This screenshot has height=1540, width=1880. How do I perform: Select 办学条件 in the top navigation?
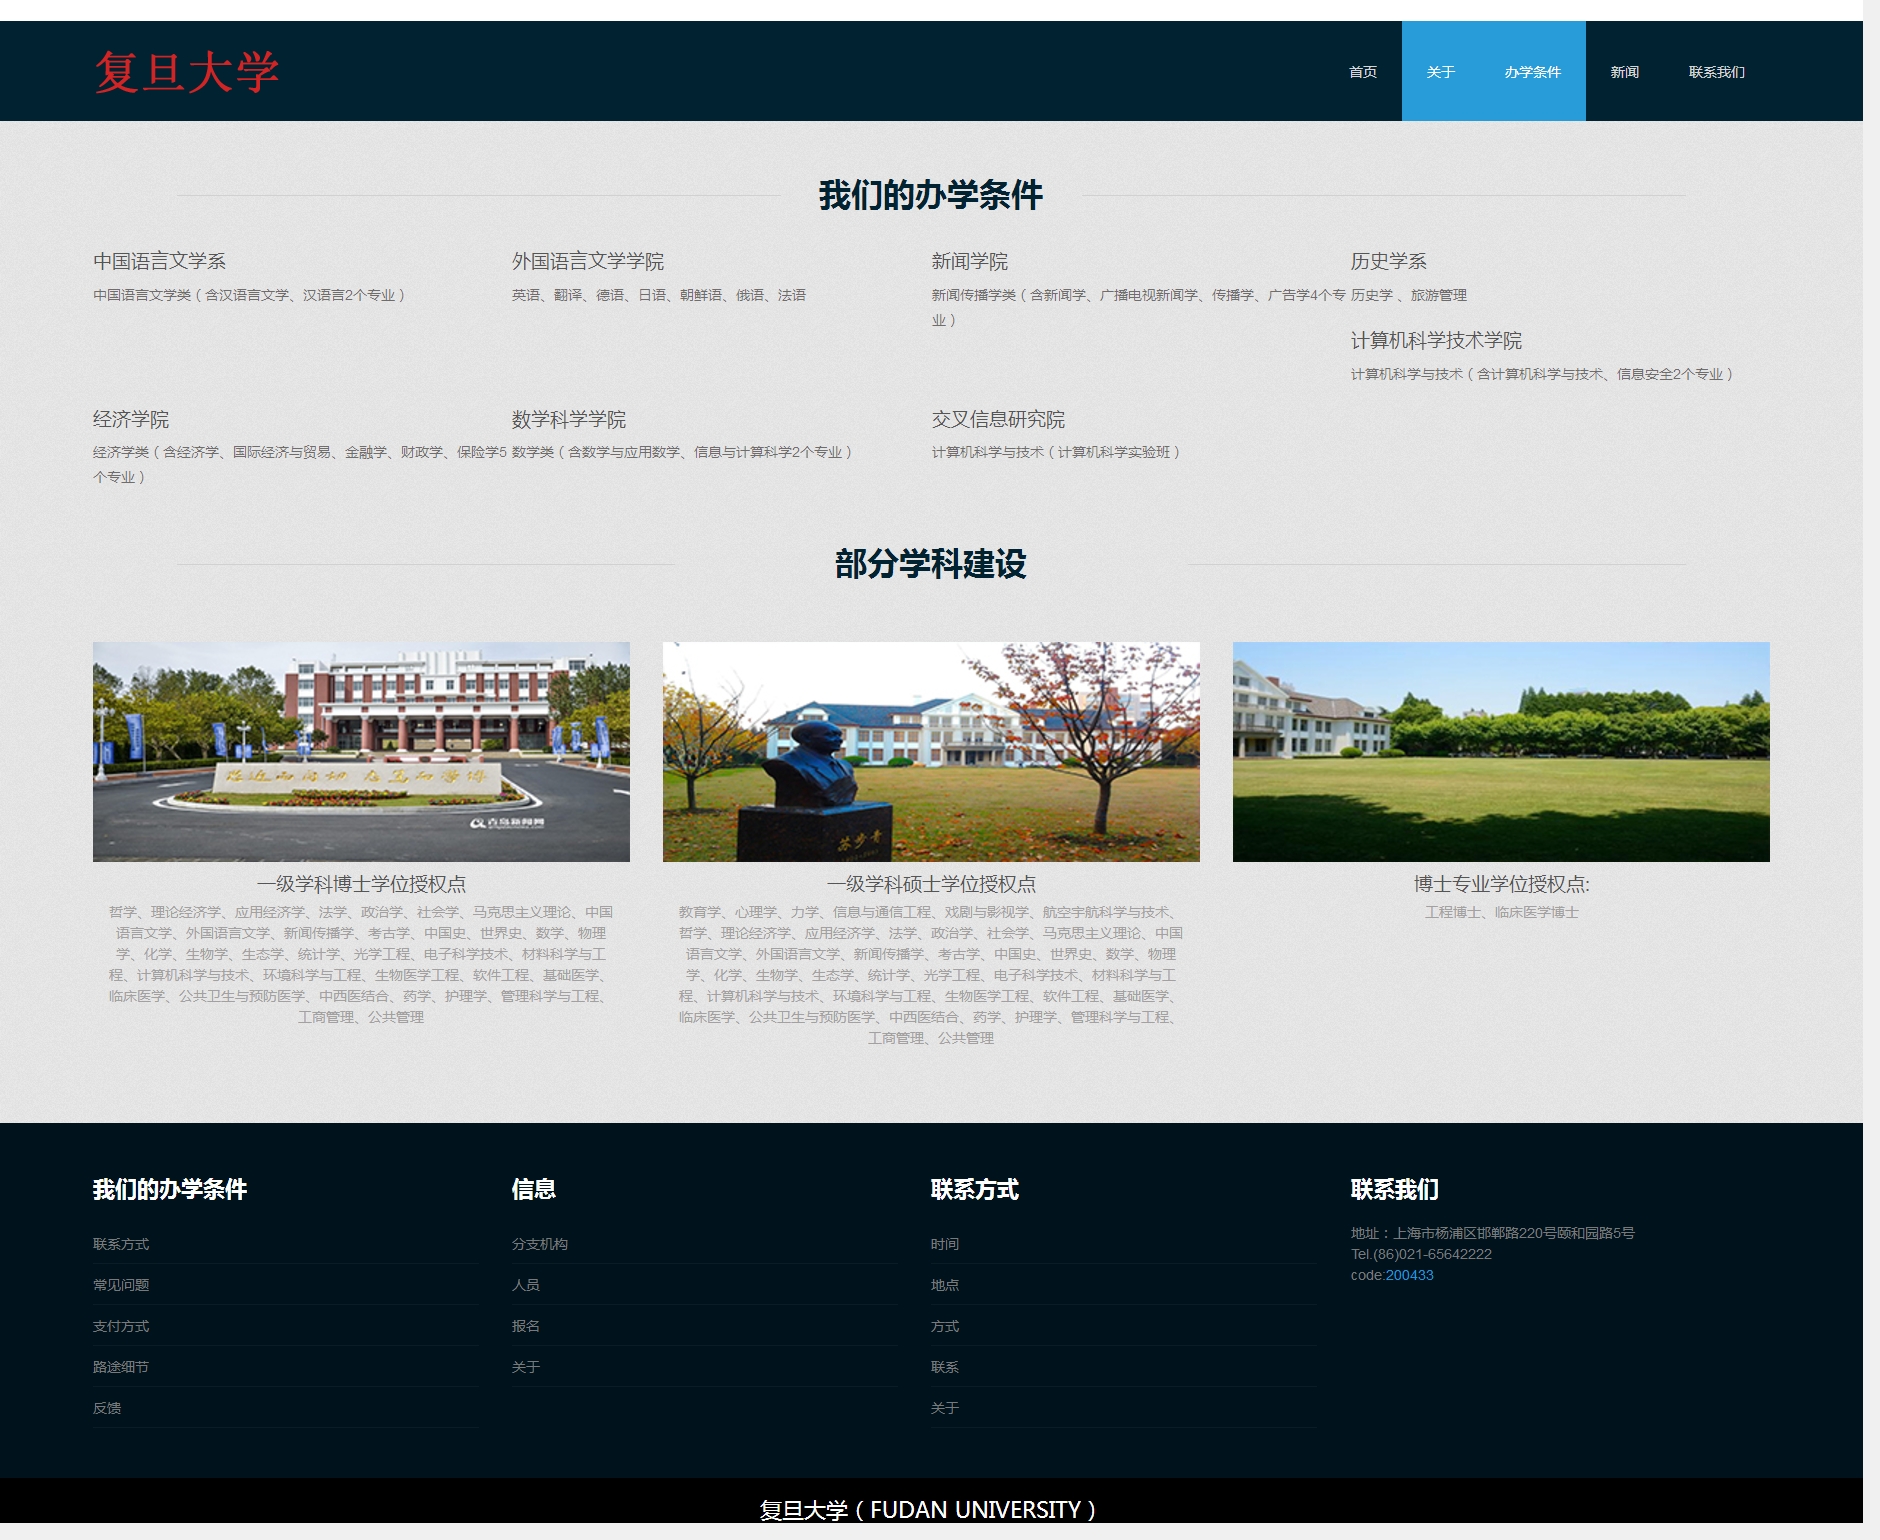[x=1532, y=72]
